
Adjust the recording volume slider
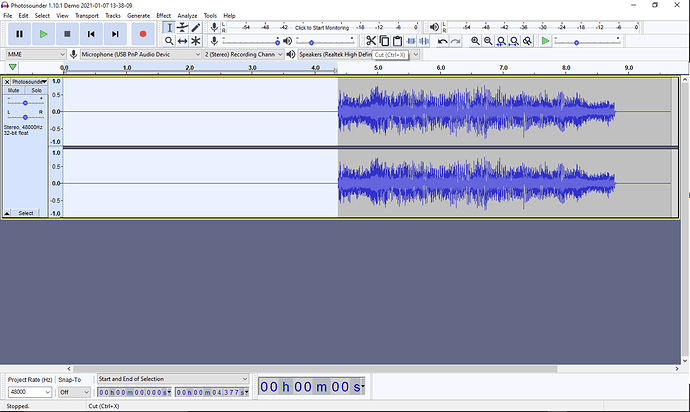pyautogui.click(x=251, y=42)
